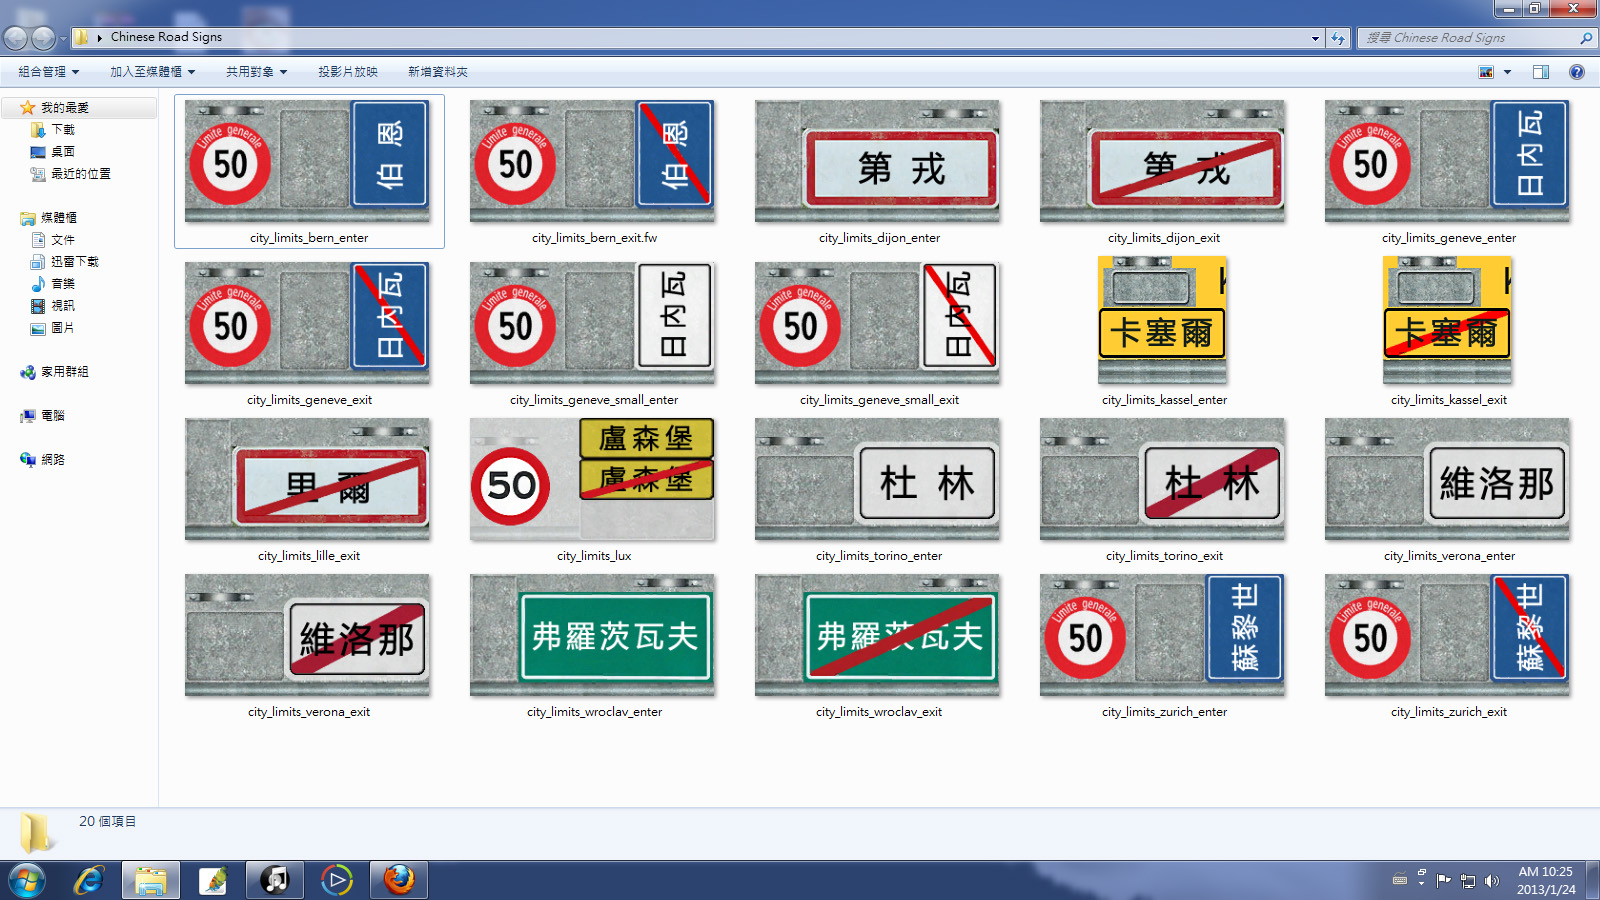
Task: Open the Help question mark icon
Action: point(1577,72)
